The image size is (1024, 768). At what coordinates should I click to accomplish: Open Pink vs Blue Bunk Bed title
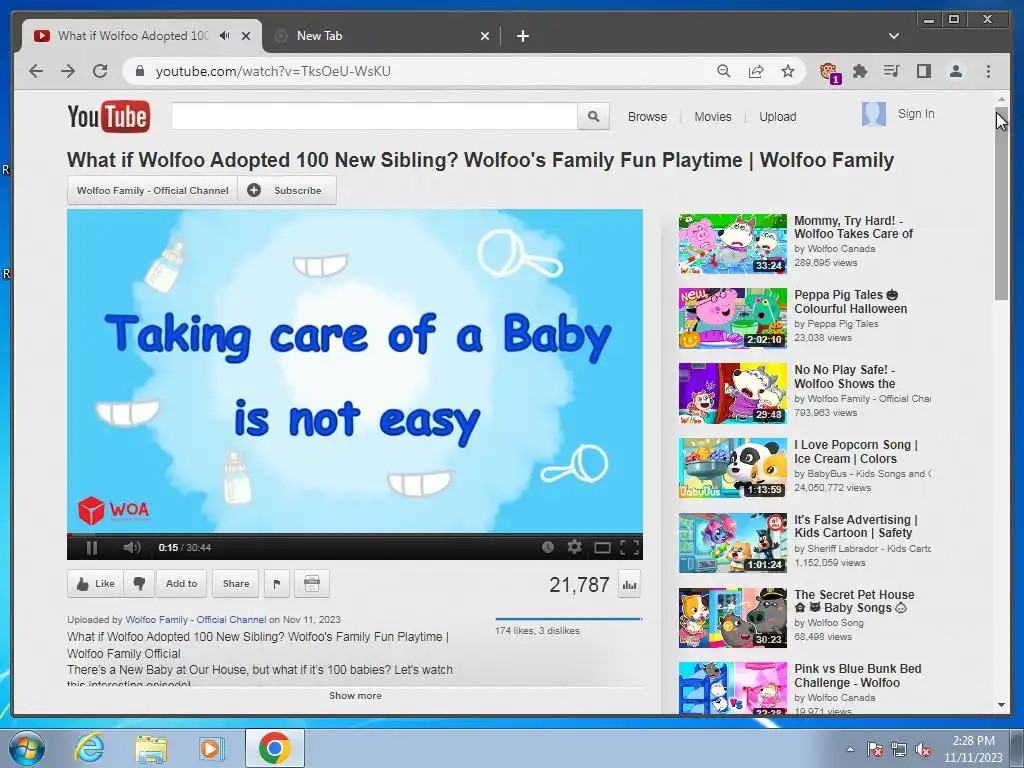click(x=857, y=676)
